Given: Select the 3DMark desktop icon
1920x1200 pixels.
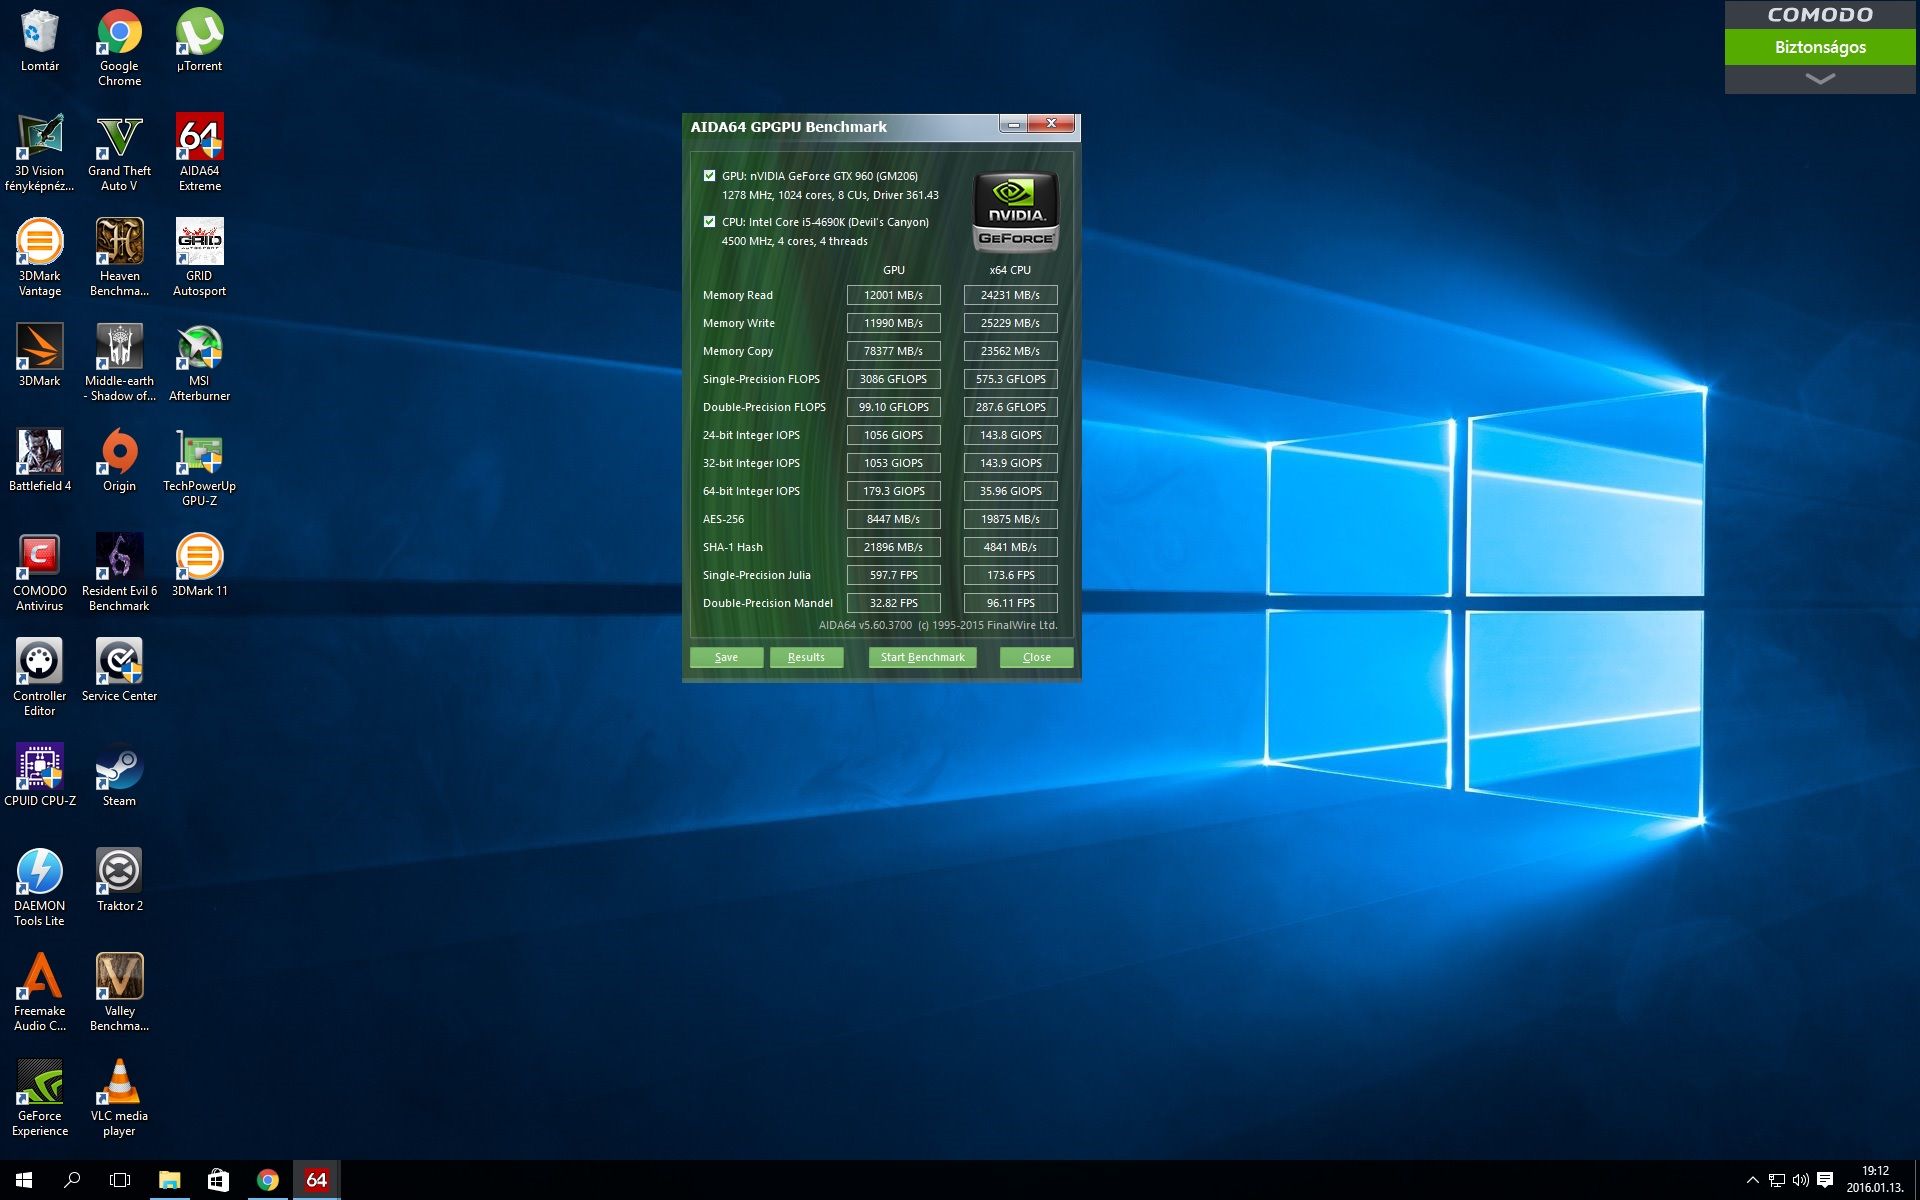Looking at the screenshot, I should 40,355.
